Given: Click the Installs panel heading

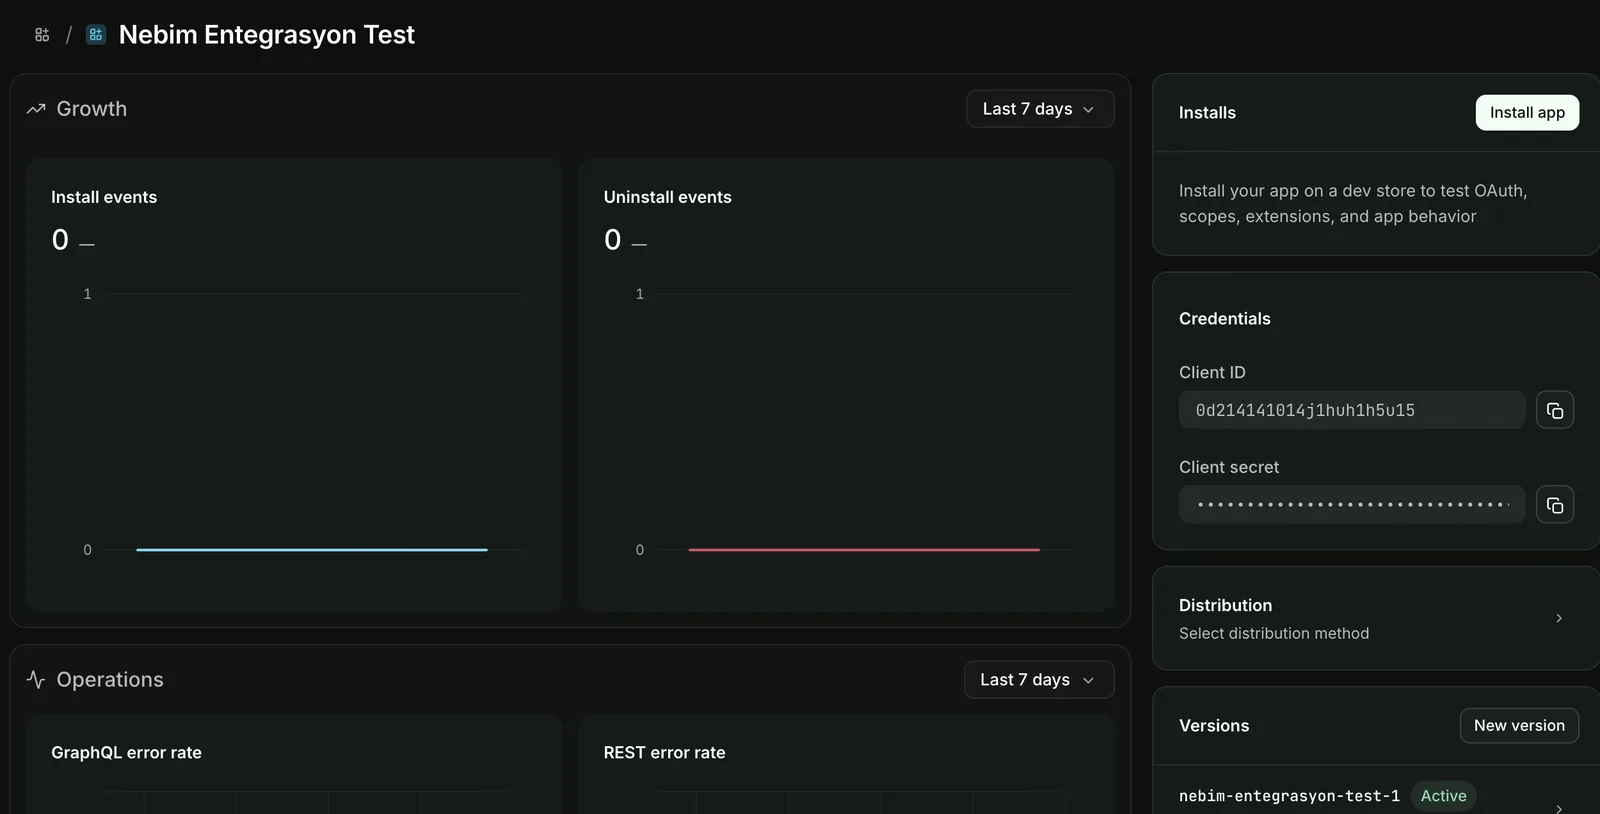Looking at the screenshot, I should click(1207, 113).
